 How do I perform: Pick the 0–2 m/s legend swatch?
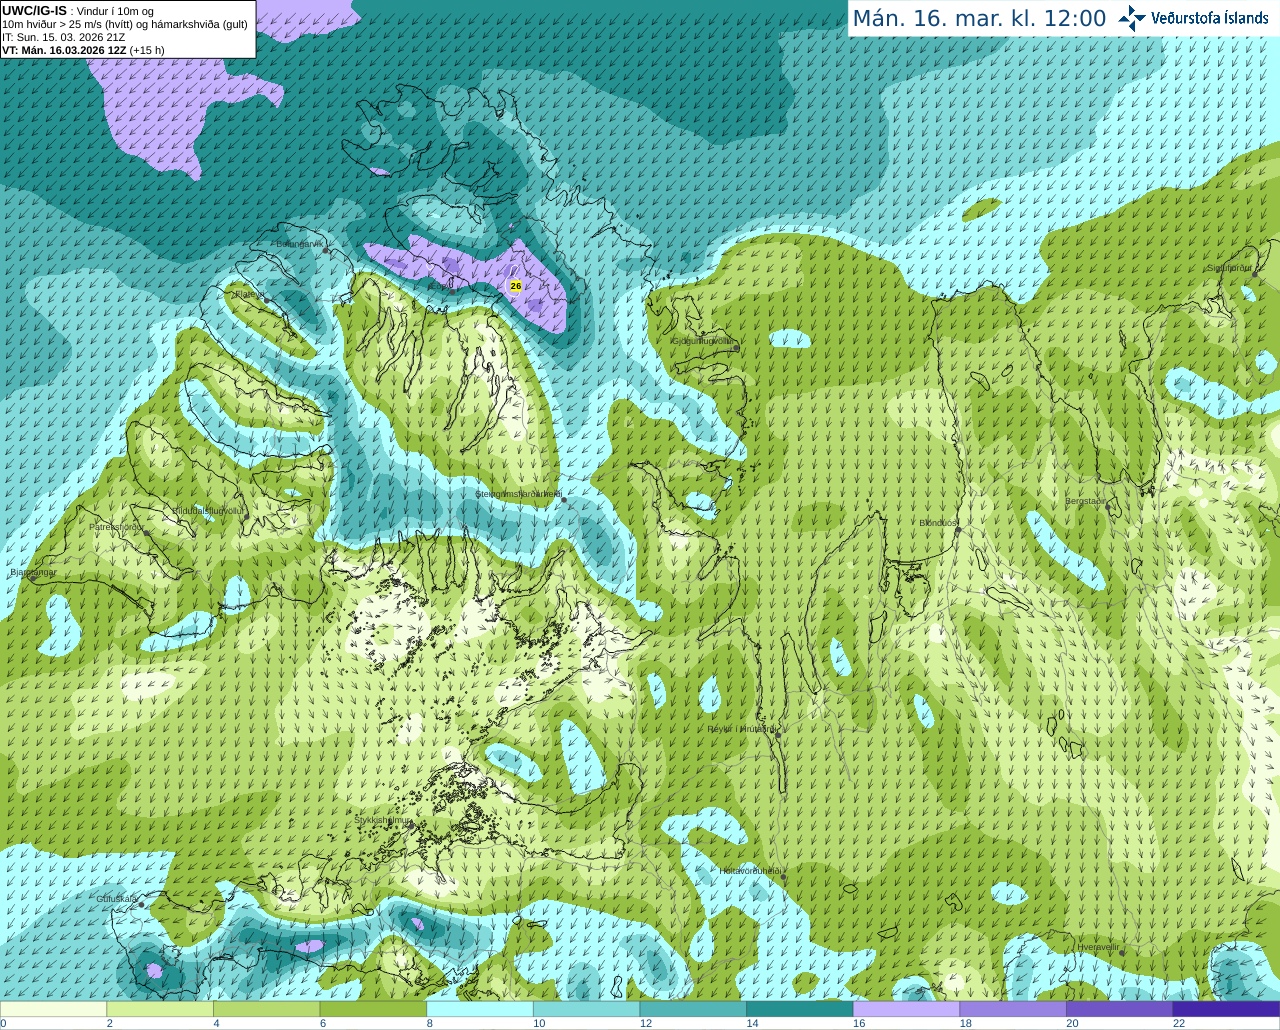pyautogui.click(x=53, y=1009)
